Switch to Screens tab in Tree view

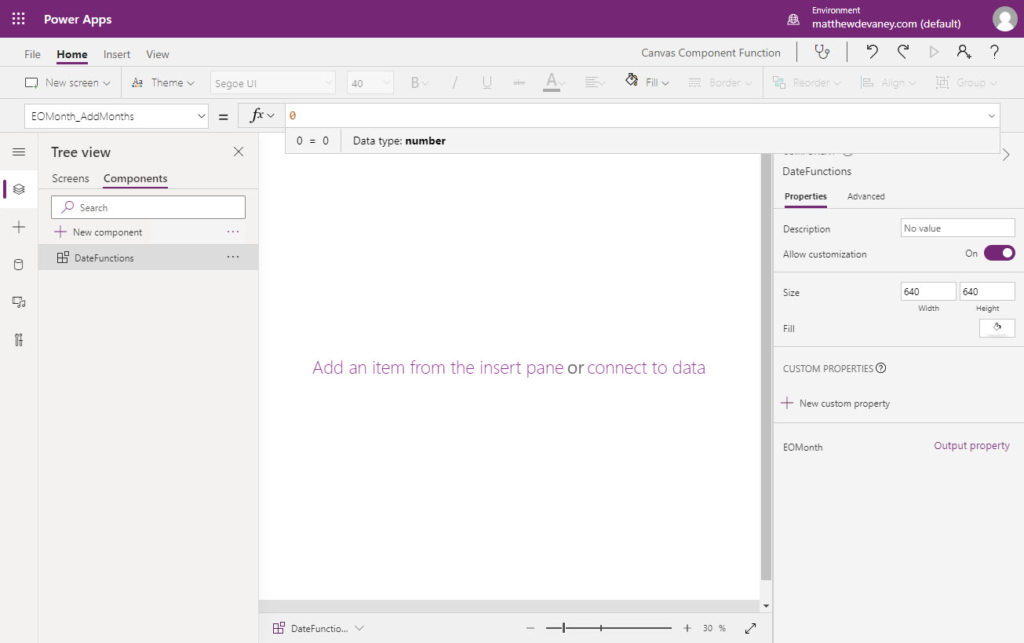pos(71,178)
